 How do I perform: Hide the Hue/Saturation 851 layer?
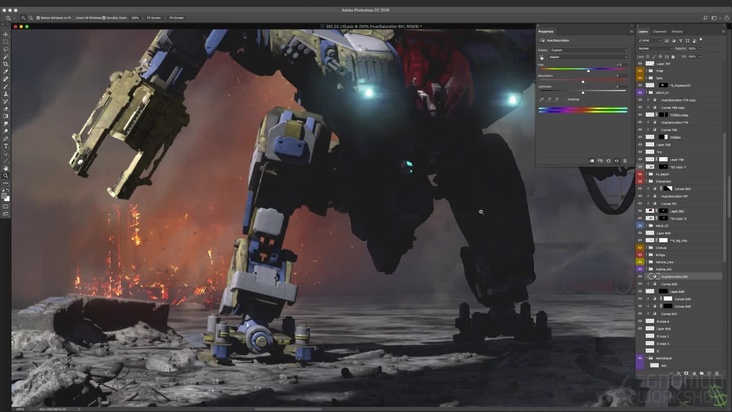tap(640, 277)
